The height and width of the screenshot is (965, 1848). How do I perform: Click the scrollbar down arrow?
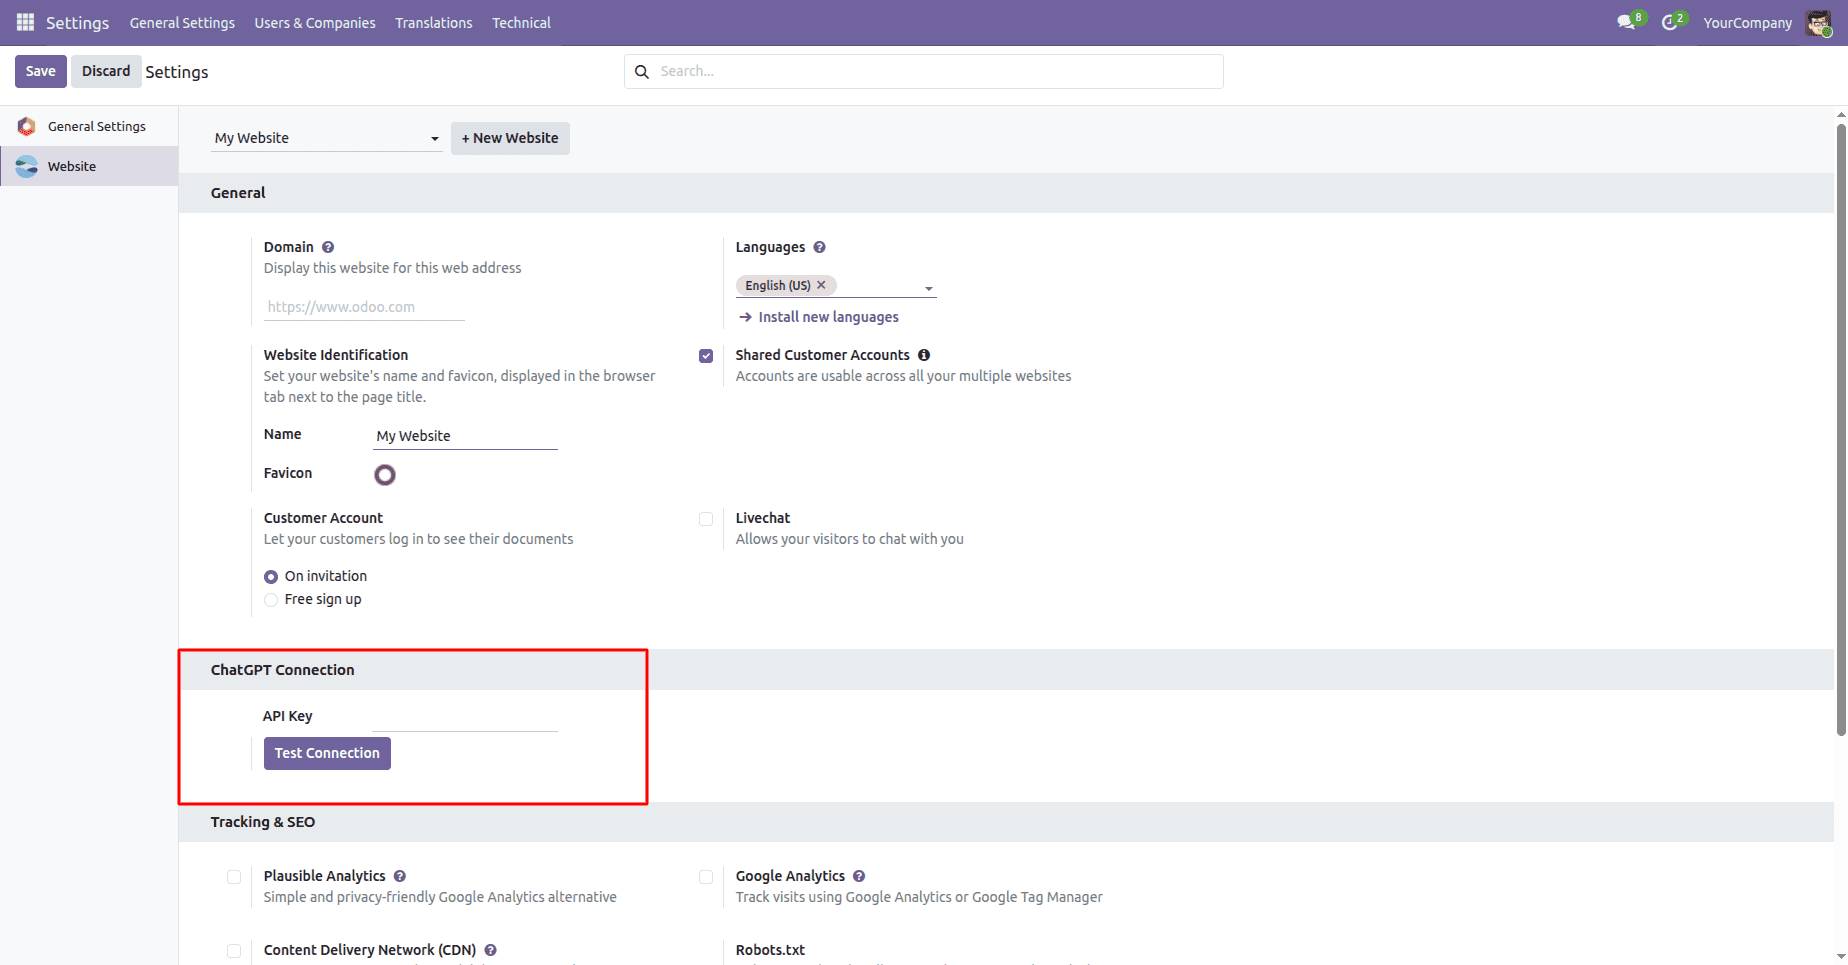click(x=1841, y=957)
